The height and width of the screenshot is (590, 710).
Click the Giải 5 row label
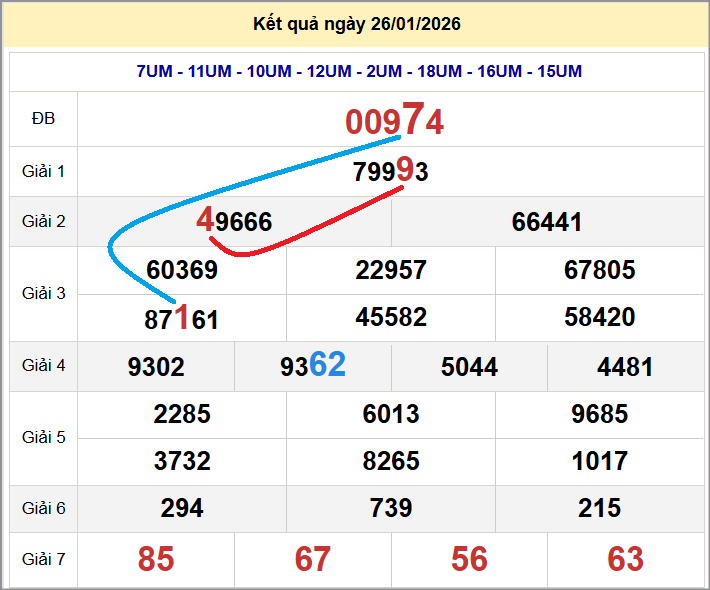43,437
